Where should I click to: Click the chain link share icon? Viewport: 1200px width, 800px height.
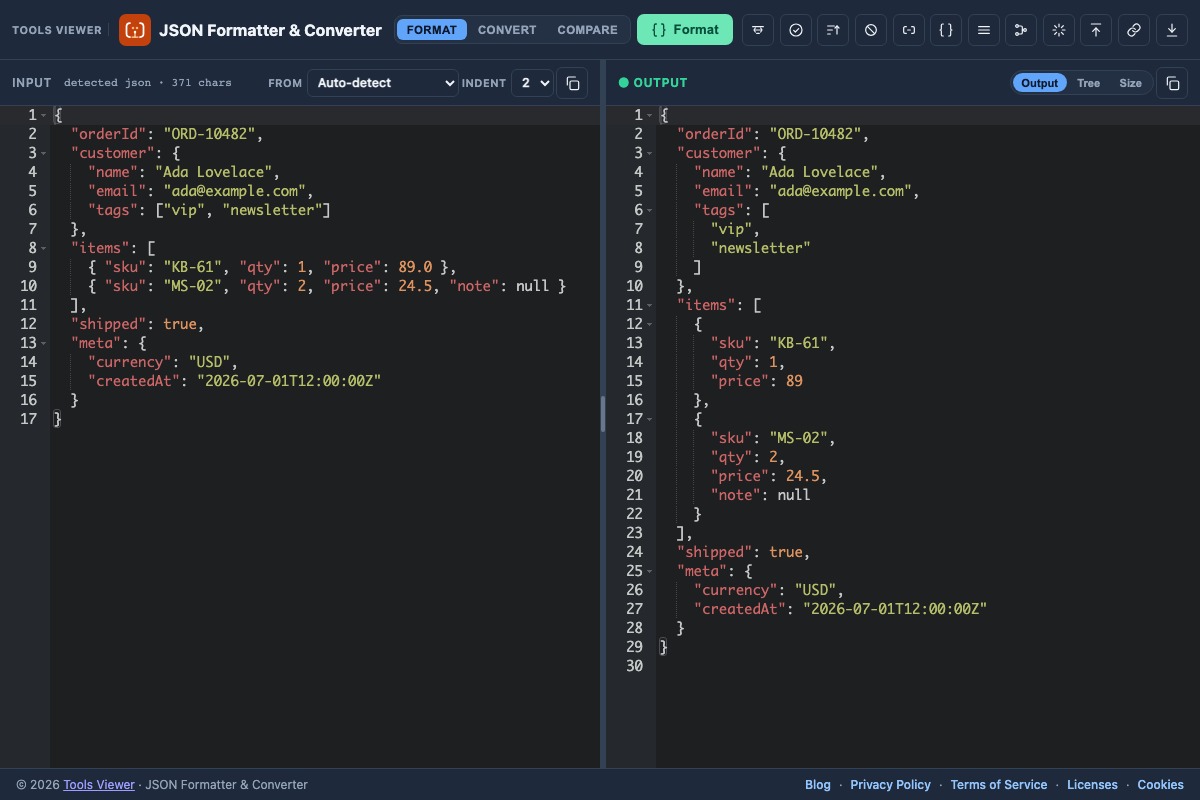pos(1134,30)
